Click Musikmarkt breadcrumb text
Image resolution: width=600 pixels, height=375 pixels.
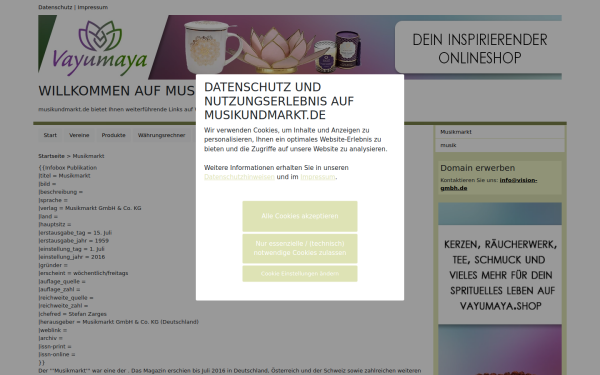[x=88, y=156]
